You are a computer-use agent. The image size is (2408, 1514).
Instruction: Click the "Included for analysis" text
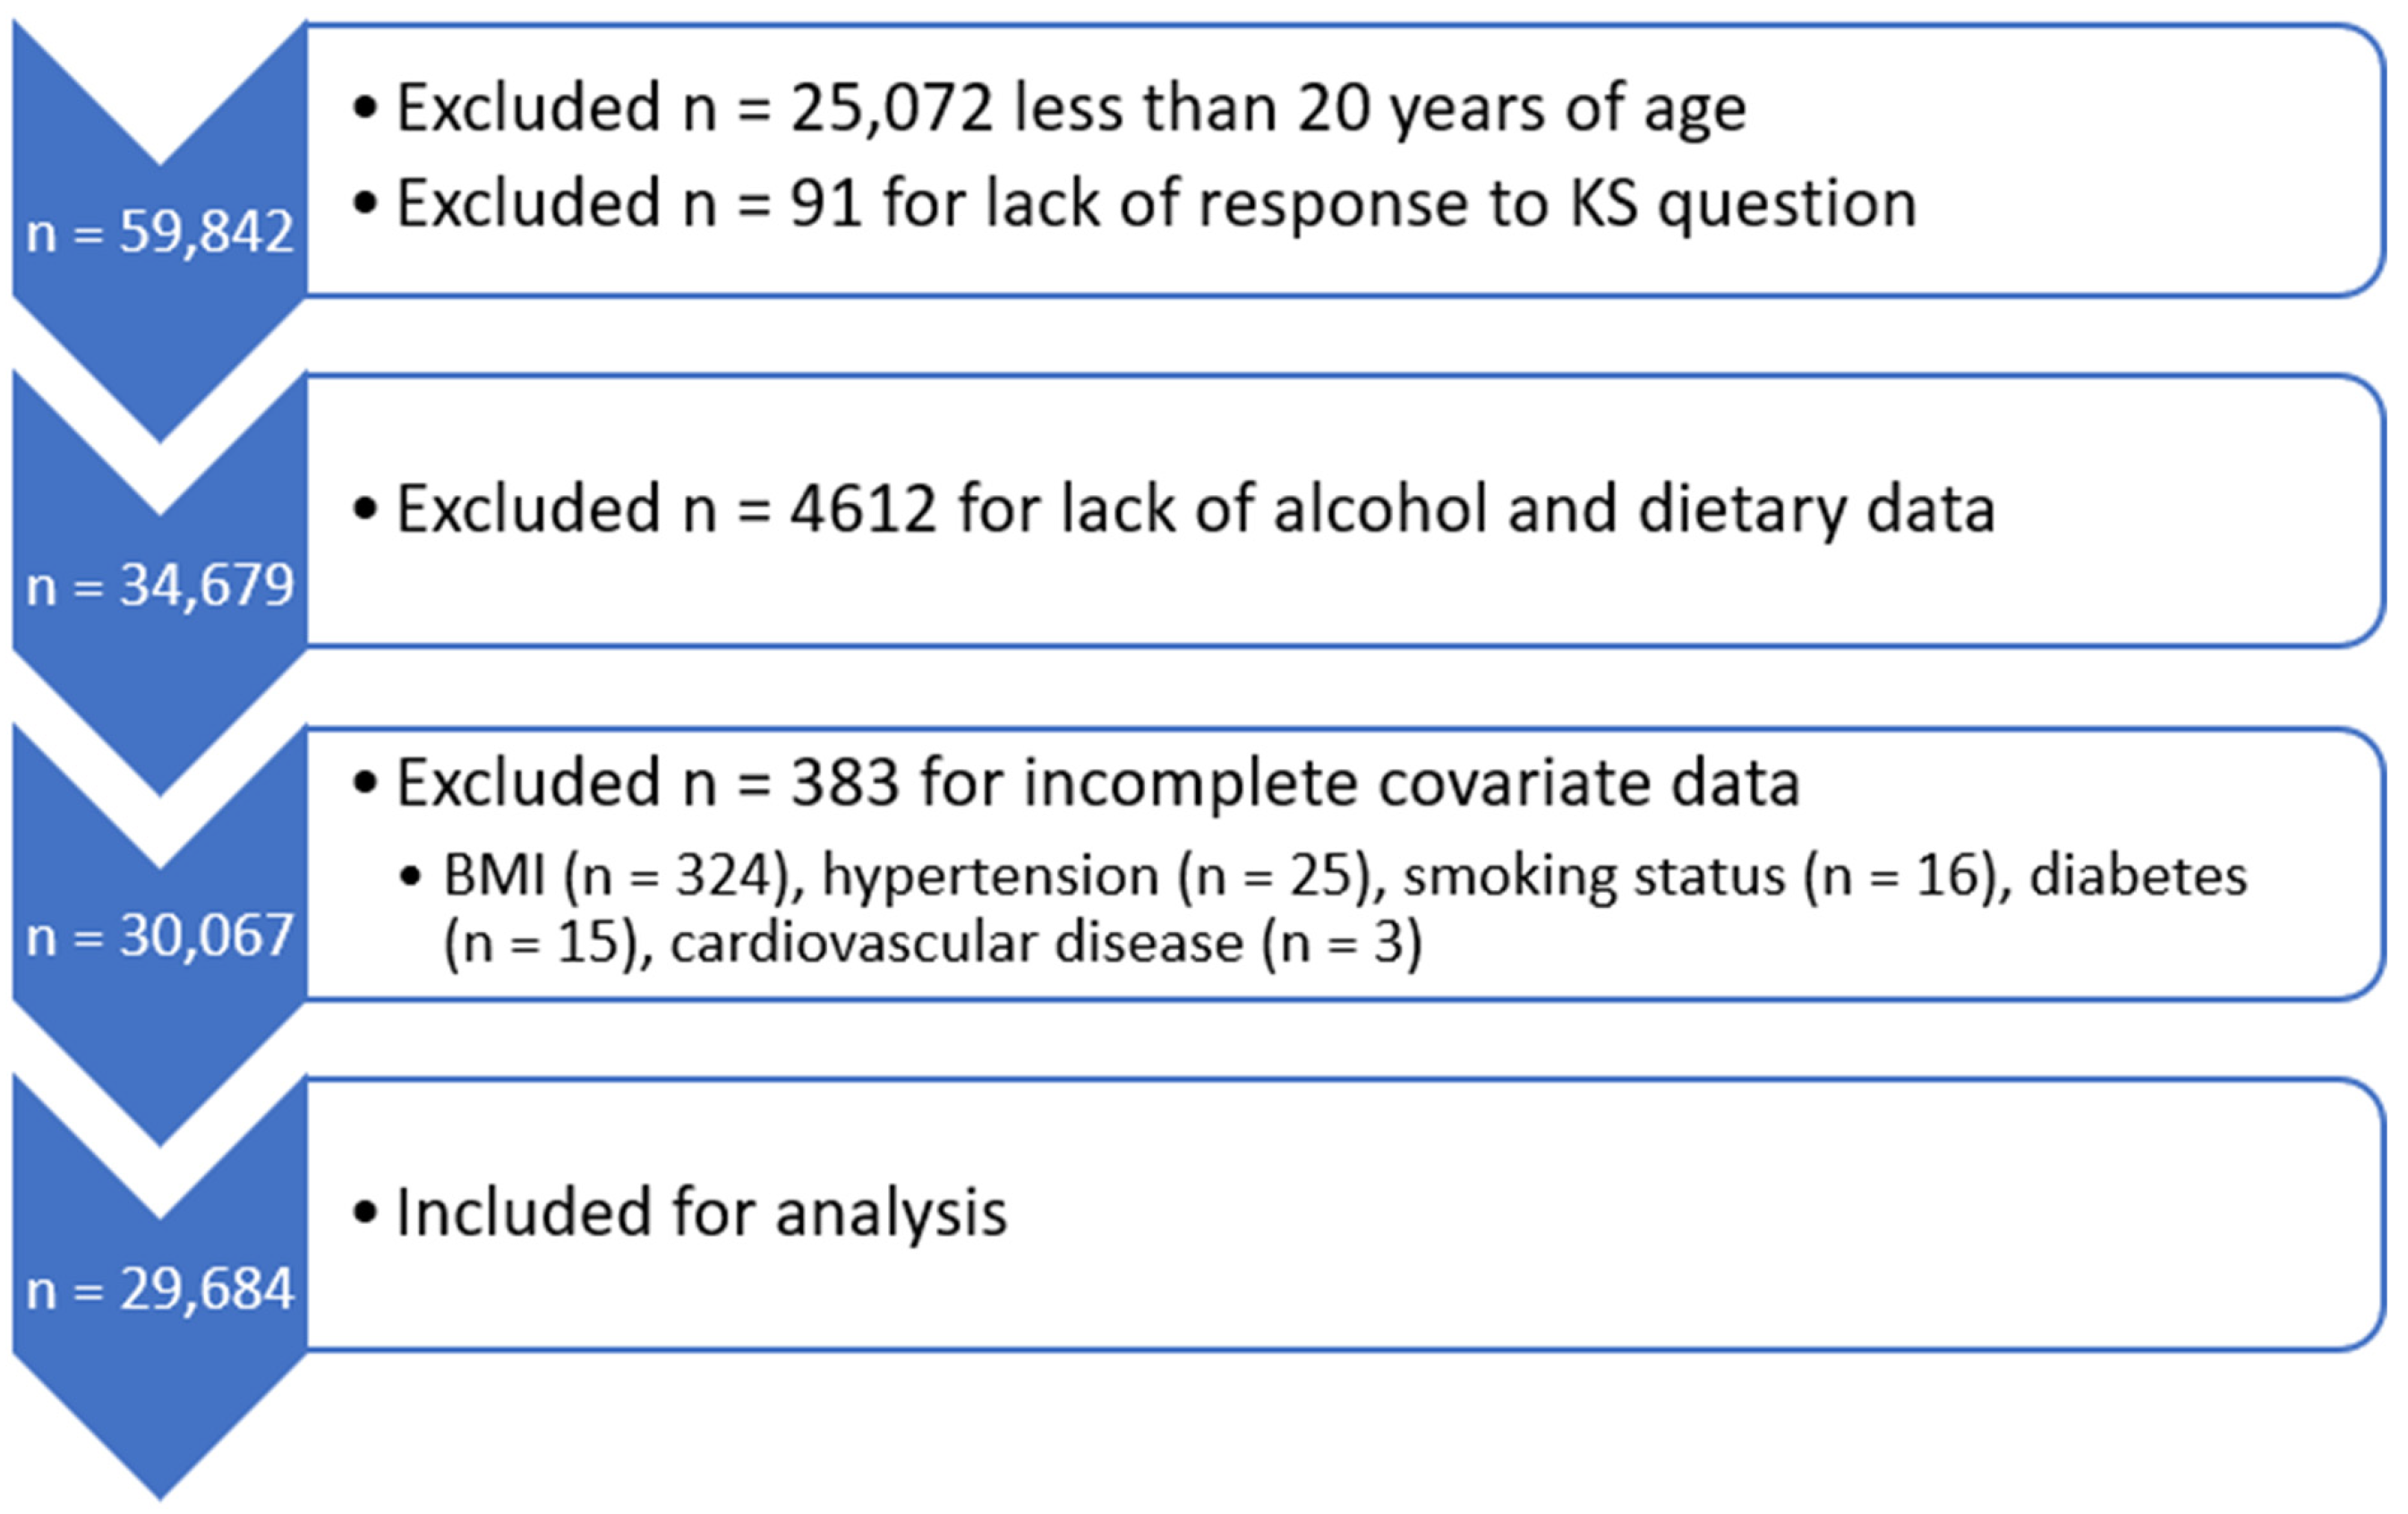[x=701, y=1213]
